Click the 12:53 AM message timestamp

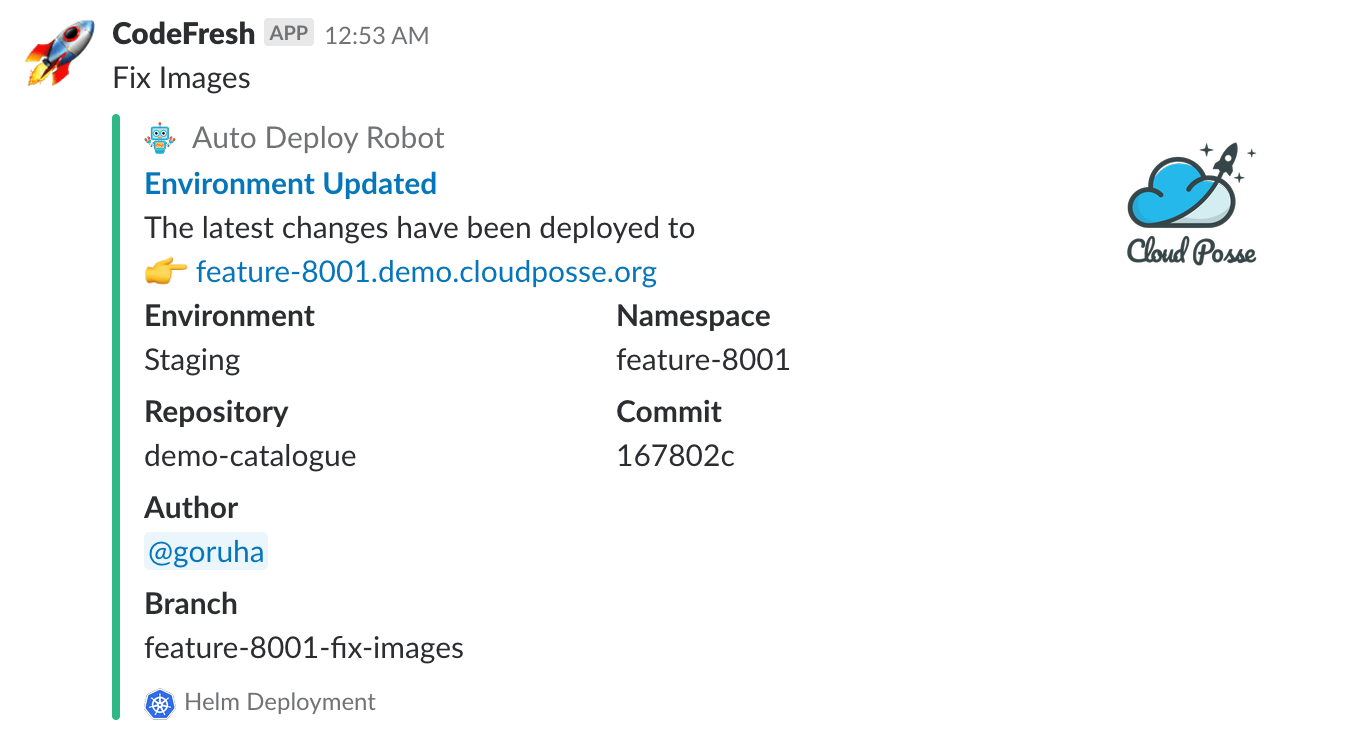point(377,36)
